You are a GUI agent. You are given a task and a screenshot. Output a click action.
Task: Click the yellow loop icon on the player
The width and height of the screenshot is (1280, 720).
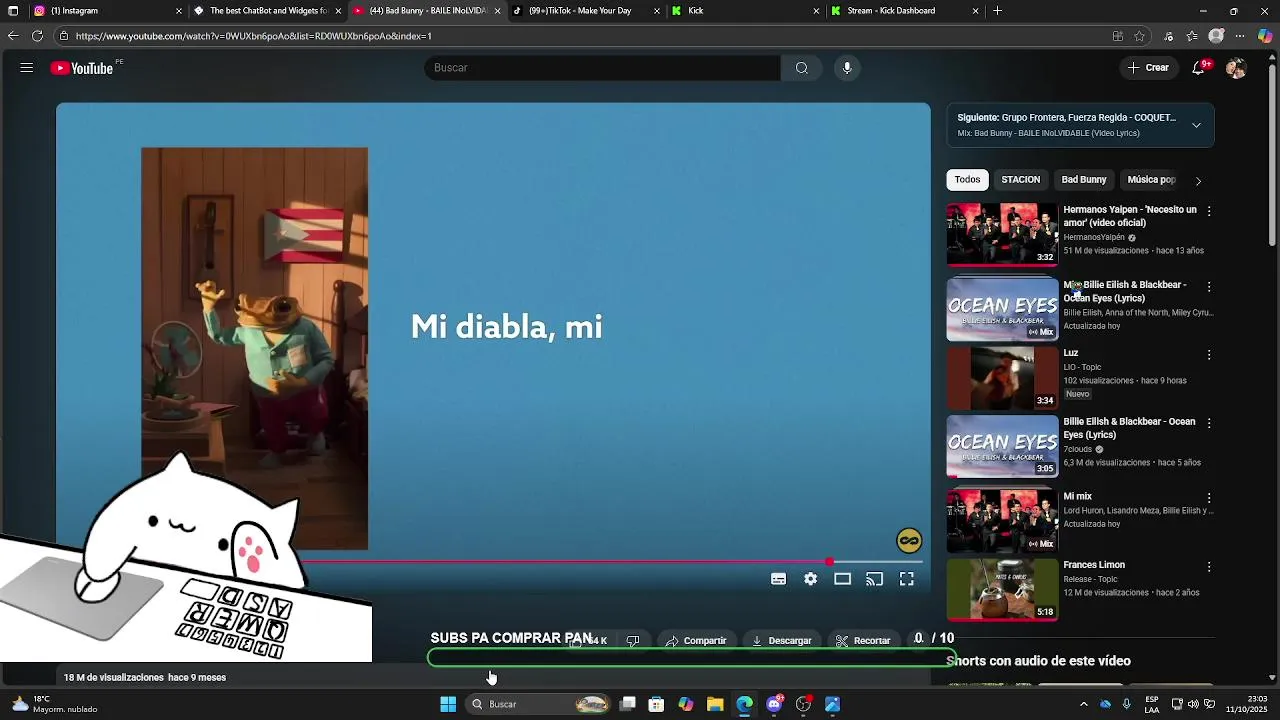tap(909, 541)
